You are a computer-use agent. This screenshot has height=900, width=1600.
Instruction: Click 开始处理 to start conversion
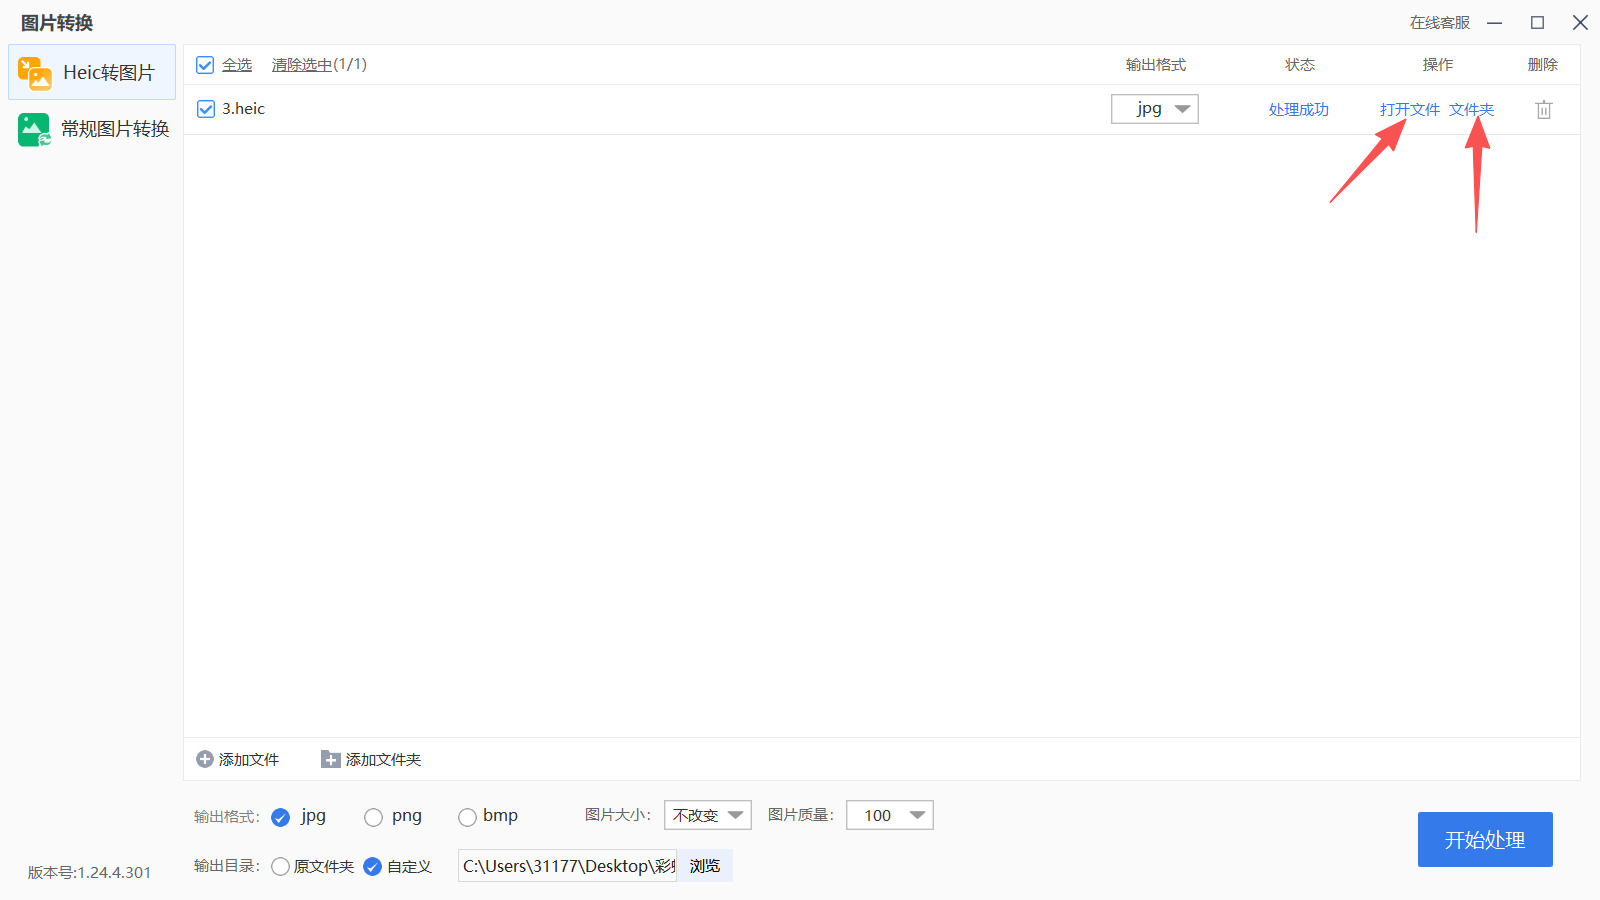(1485, 840)
